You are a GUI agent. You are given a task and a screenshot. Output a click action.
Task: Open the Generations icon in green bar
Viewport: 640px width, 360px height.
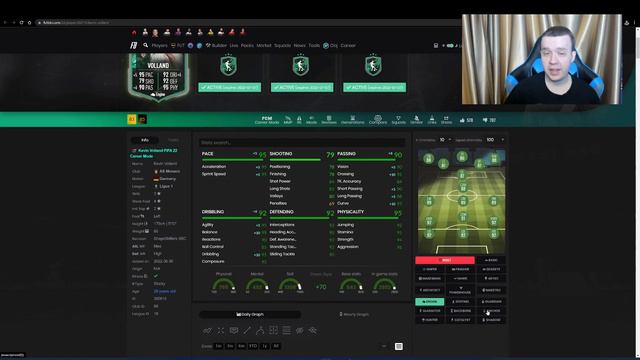(x=353, y=120)
